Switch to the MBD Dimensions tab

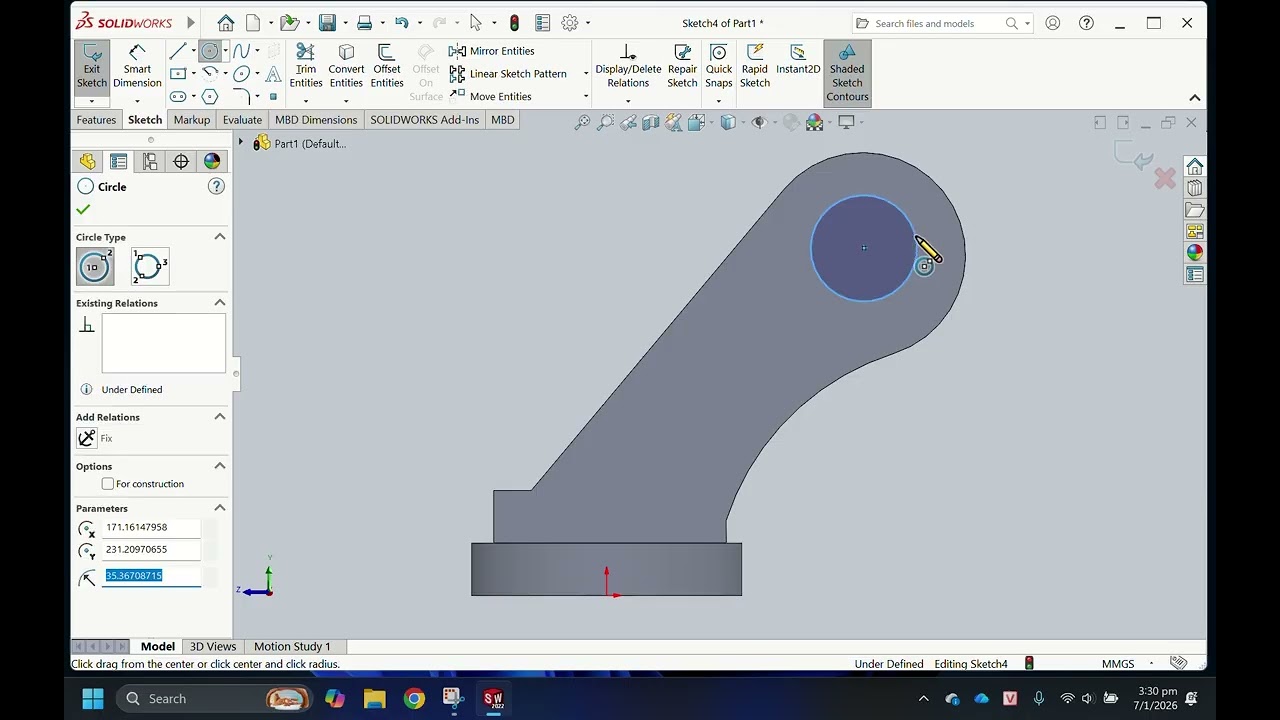316,120
